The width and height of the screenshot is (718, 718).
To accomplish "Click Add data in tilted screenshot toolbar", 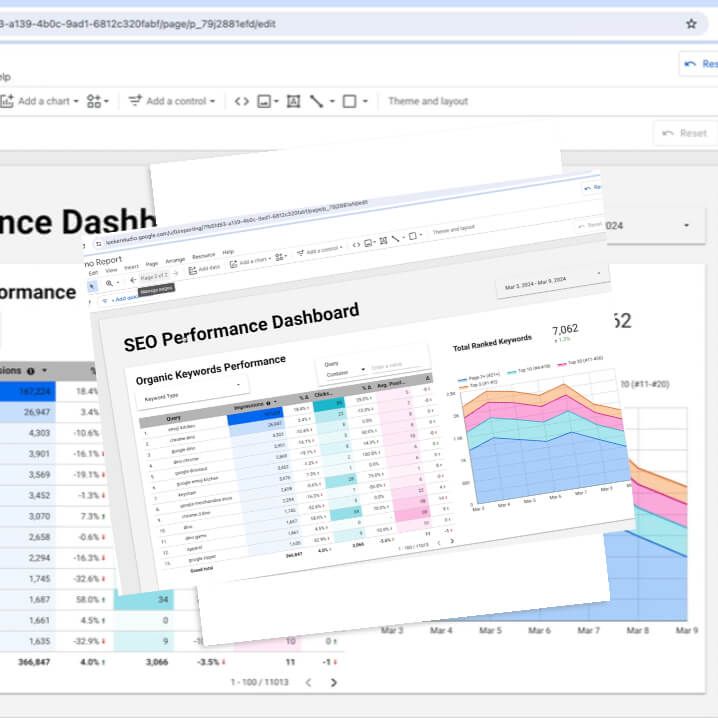I will [x=205, y=269].
